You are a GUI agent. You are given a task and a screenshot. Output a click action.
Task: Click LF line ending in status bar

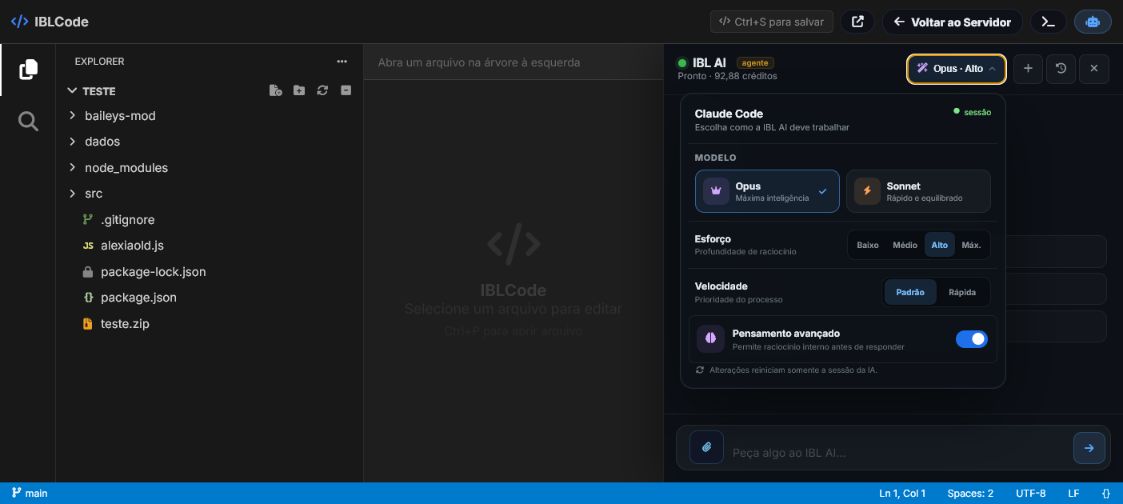tap(1073, 493)
